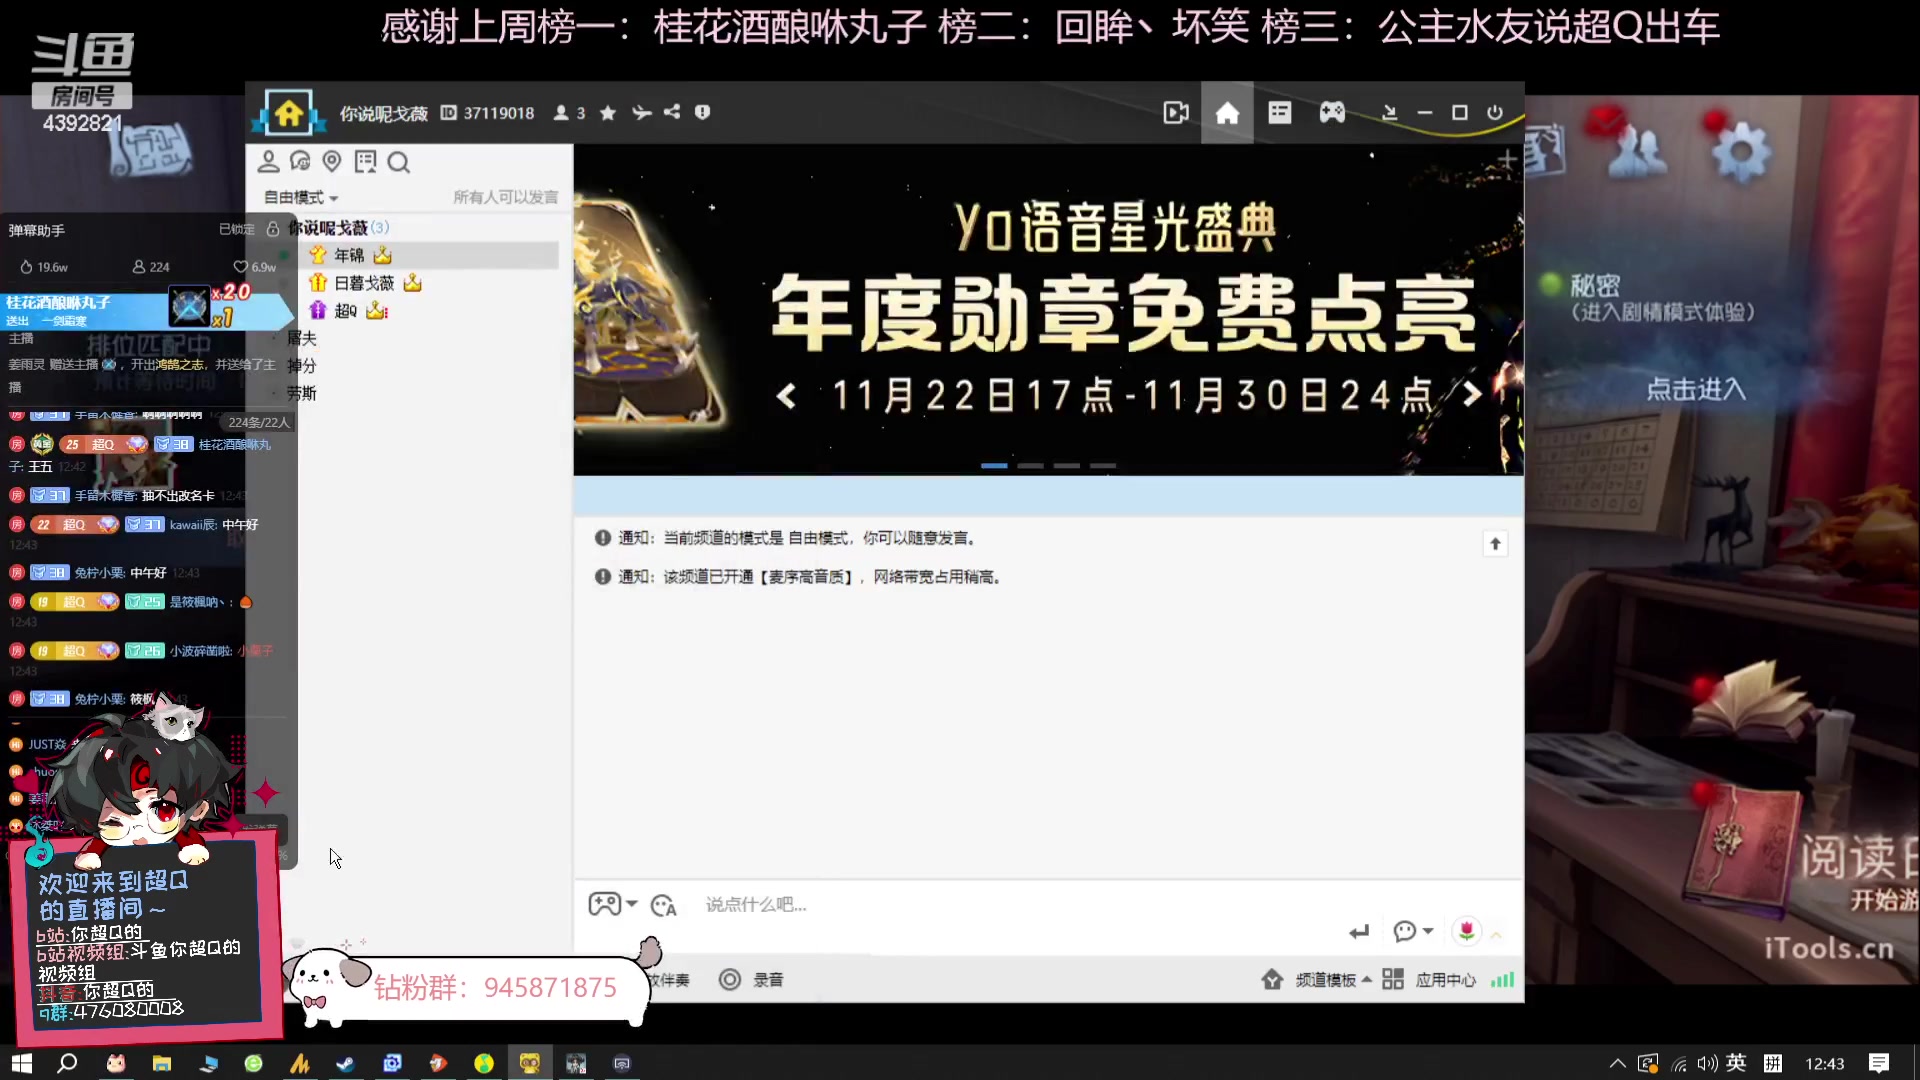
Task: Click the emoji font icon by chat input
Action: pyautogui.click(x=664, y=905)
